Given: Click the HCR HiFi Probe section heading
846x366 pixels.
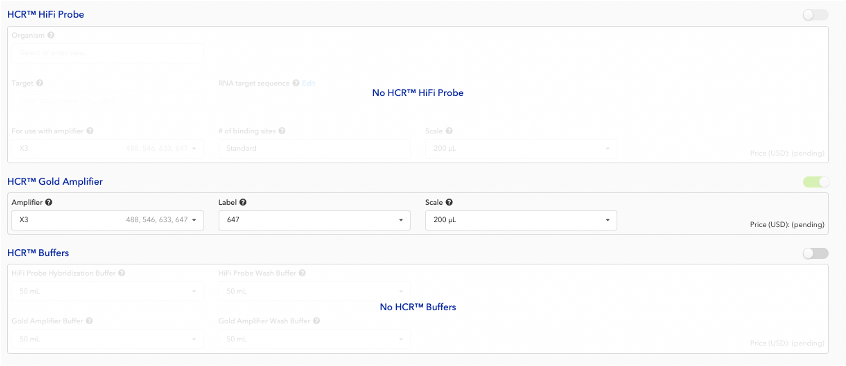Looking at the screenshot, I should [45, 15].
